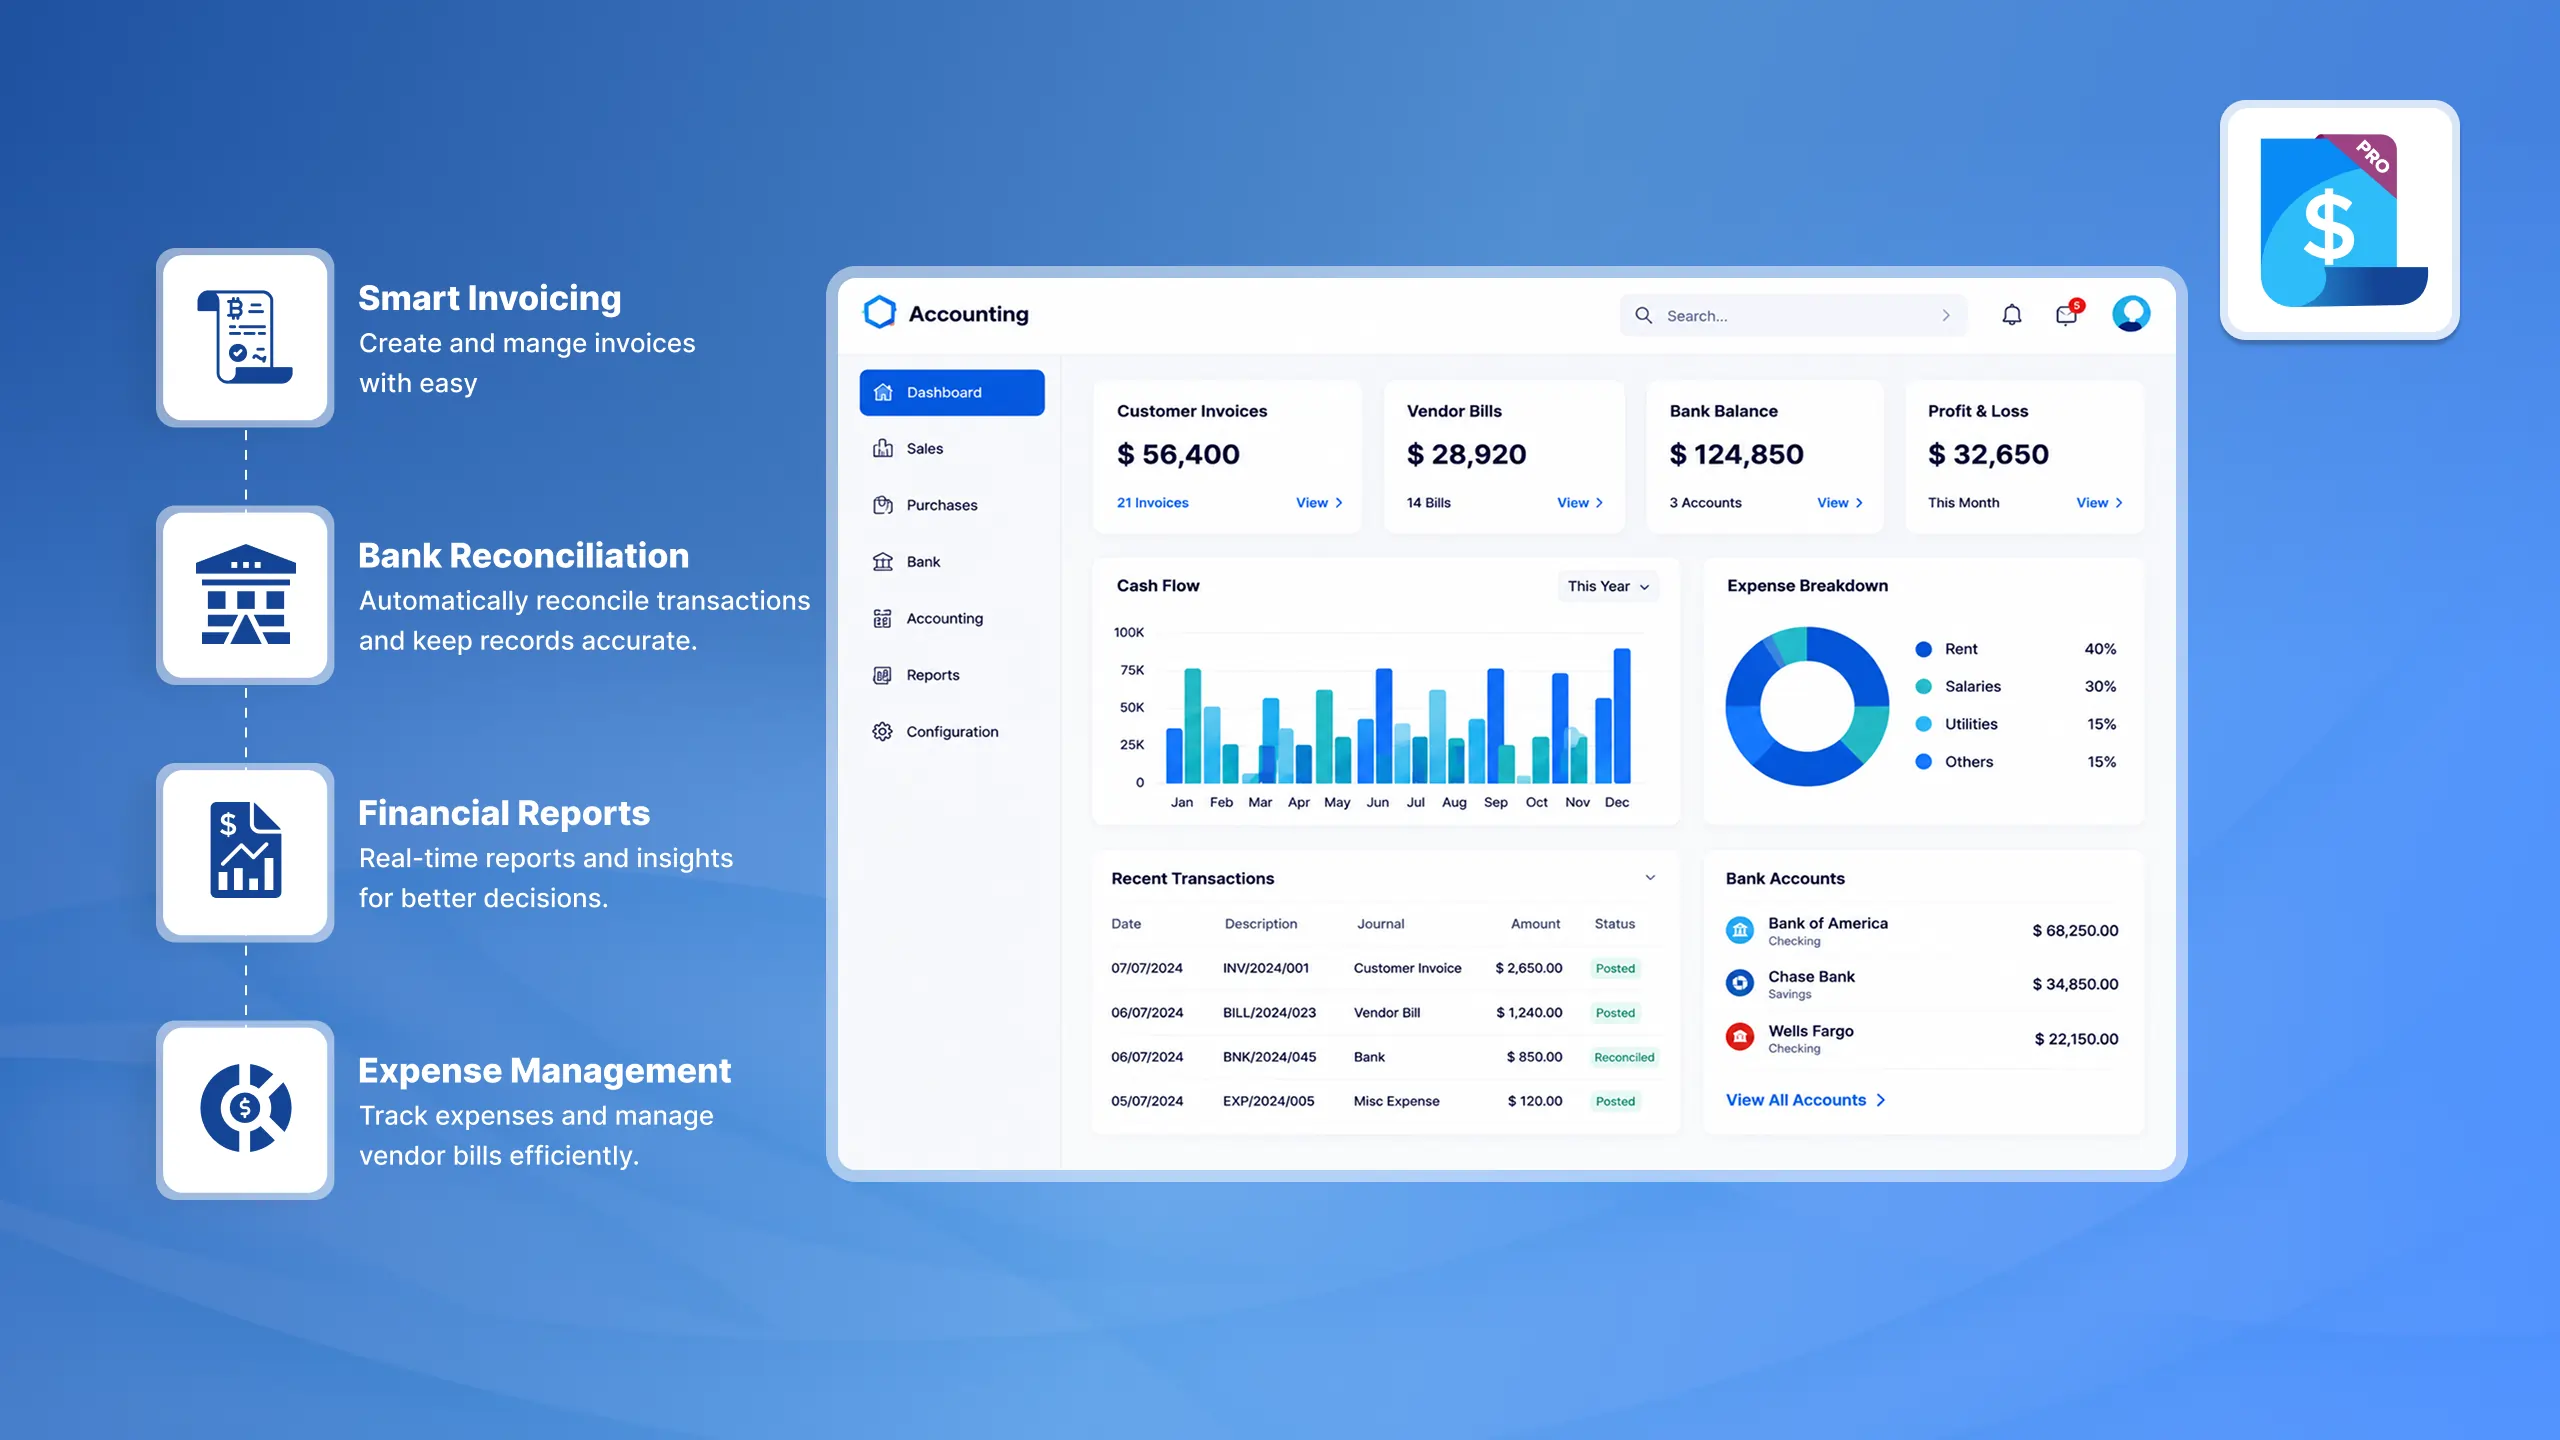Click the Amount column header
This screenshot has width=2560, height=1440.
[x=1535, y=924]
